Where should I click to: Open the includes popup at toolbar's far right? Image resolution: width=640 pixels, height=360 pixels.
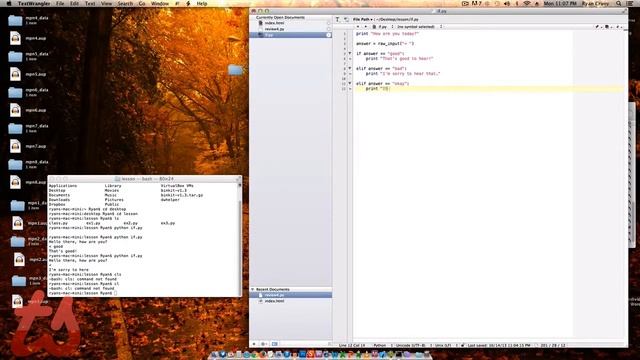click(618, 27)
